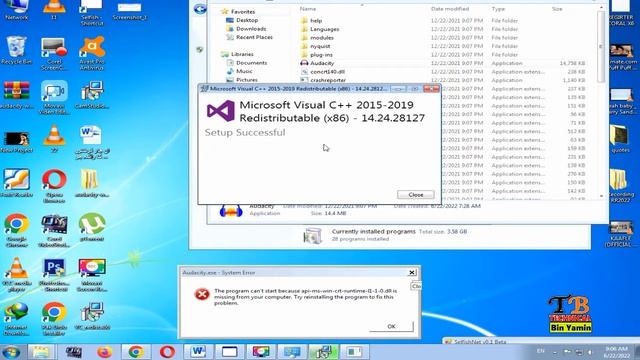Click the taskbar clock showing 6/22/2022
This screenshot has width=640, height=360.
coord(616,352)
